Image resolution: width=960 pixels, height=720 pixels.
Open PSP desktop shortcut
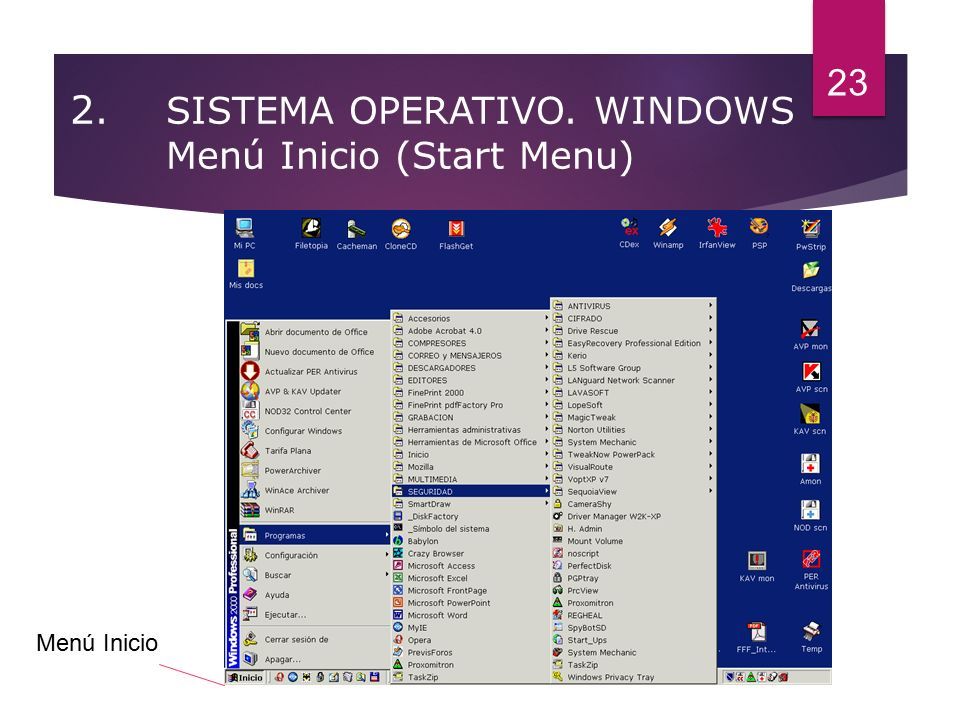[759, 233]
